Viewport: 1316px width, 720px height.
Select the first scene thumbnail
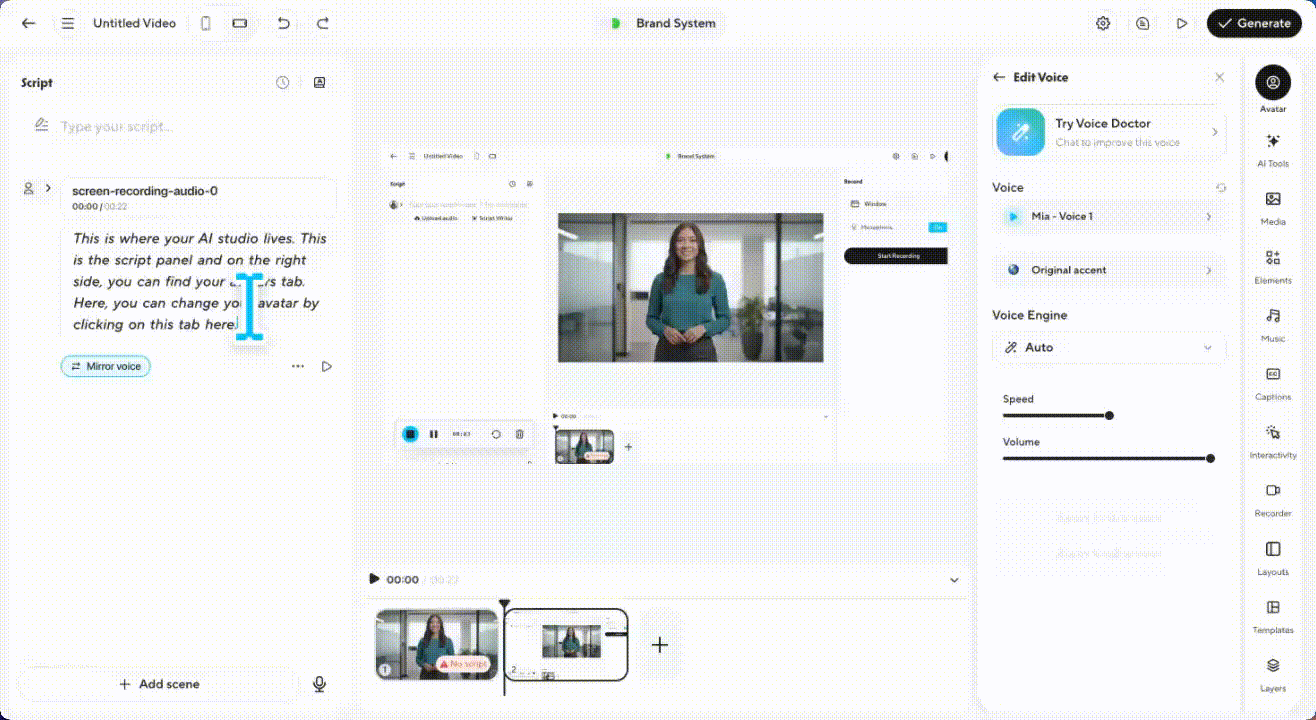436,645
